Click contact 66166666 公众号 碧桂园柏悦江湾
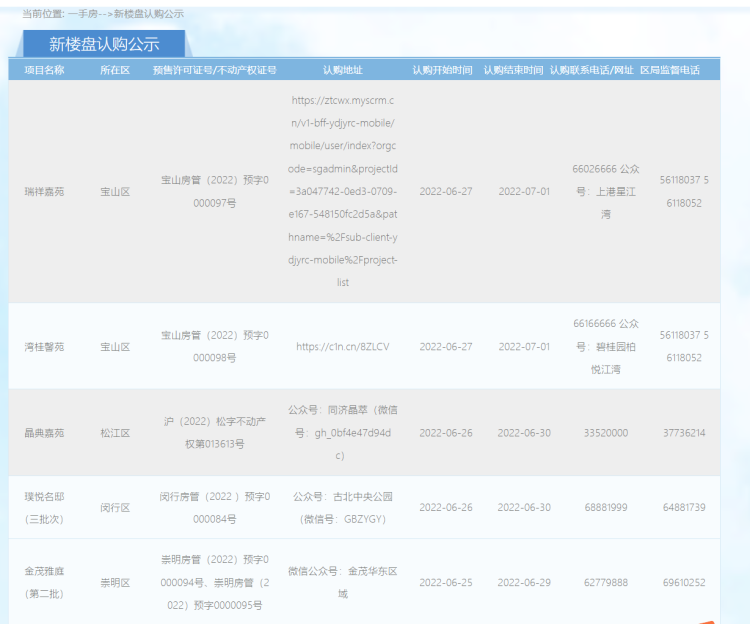Screen dimensions: 750x624 pyautogui.click(x=606, y=347)
